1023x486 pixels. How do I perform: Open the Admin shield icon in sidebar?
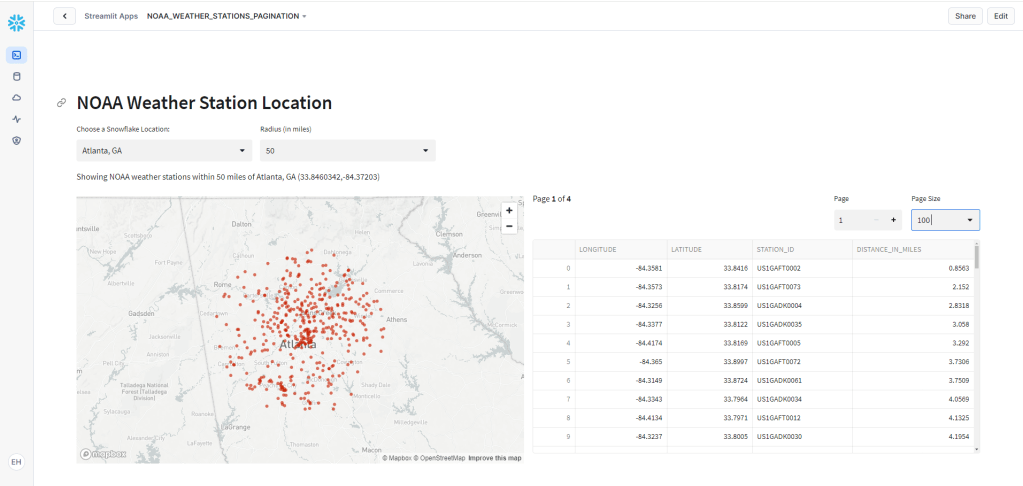coord(16,141)
